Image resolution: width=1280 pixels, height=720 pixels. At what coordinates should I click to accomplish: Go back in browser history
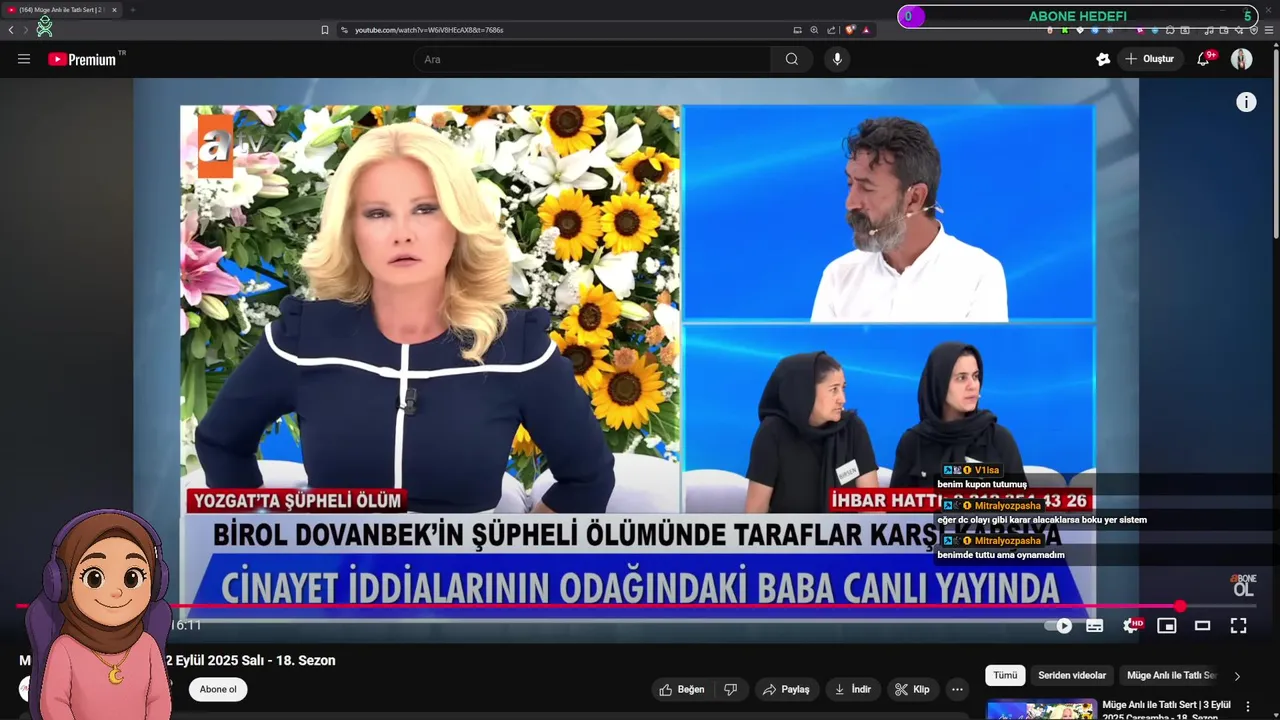tap(11, 30)
